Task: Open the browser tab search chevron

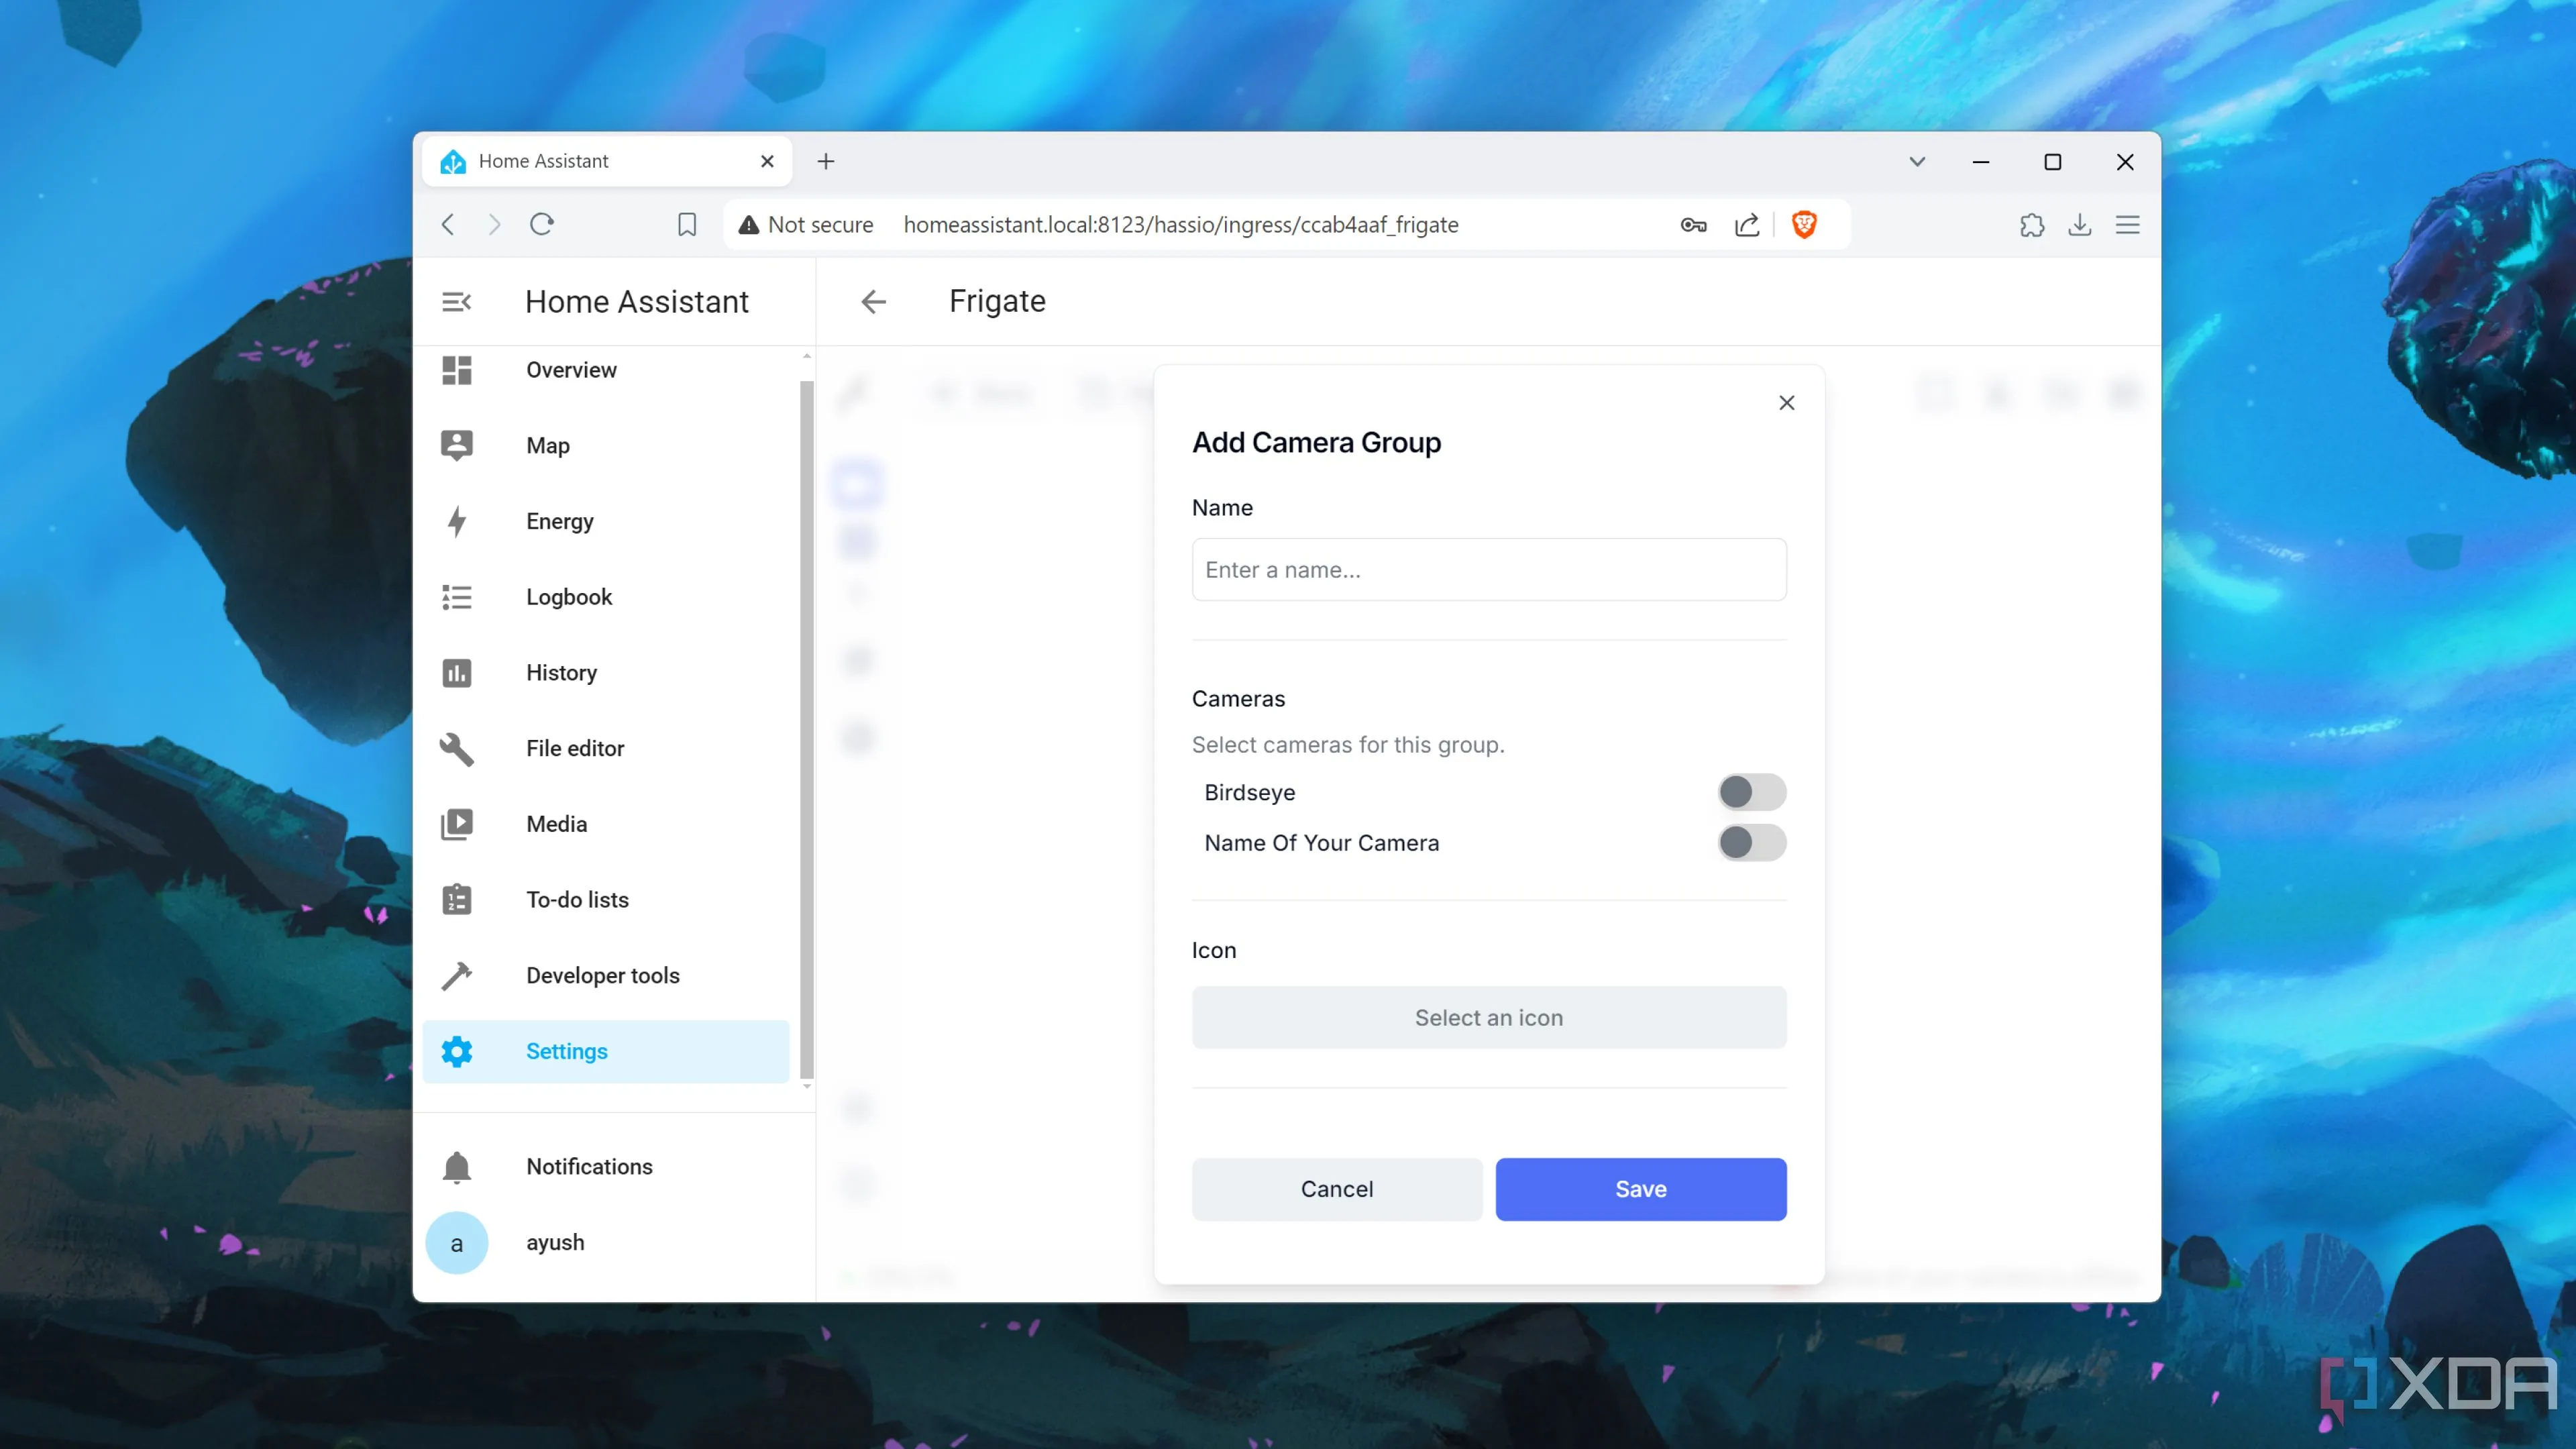Action: (1917, 161)
